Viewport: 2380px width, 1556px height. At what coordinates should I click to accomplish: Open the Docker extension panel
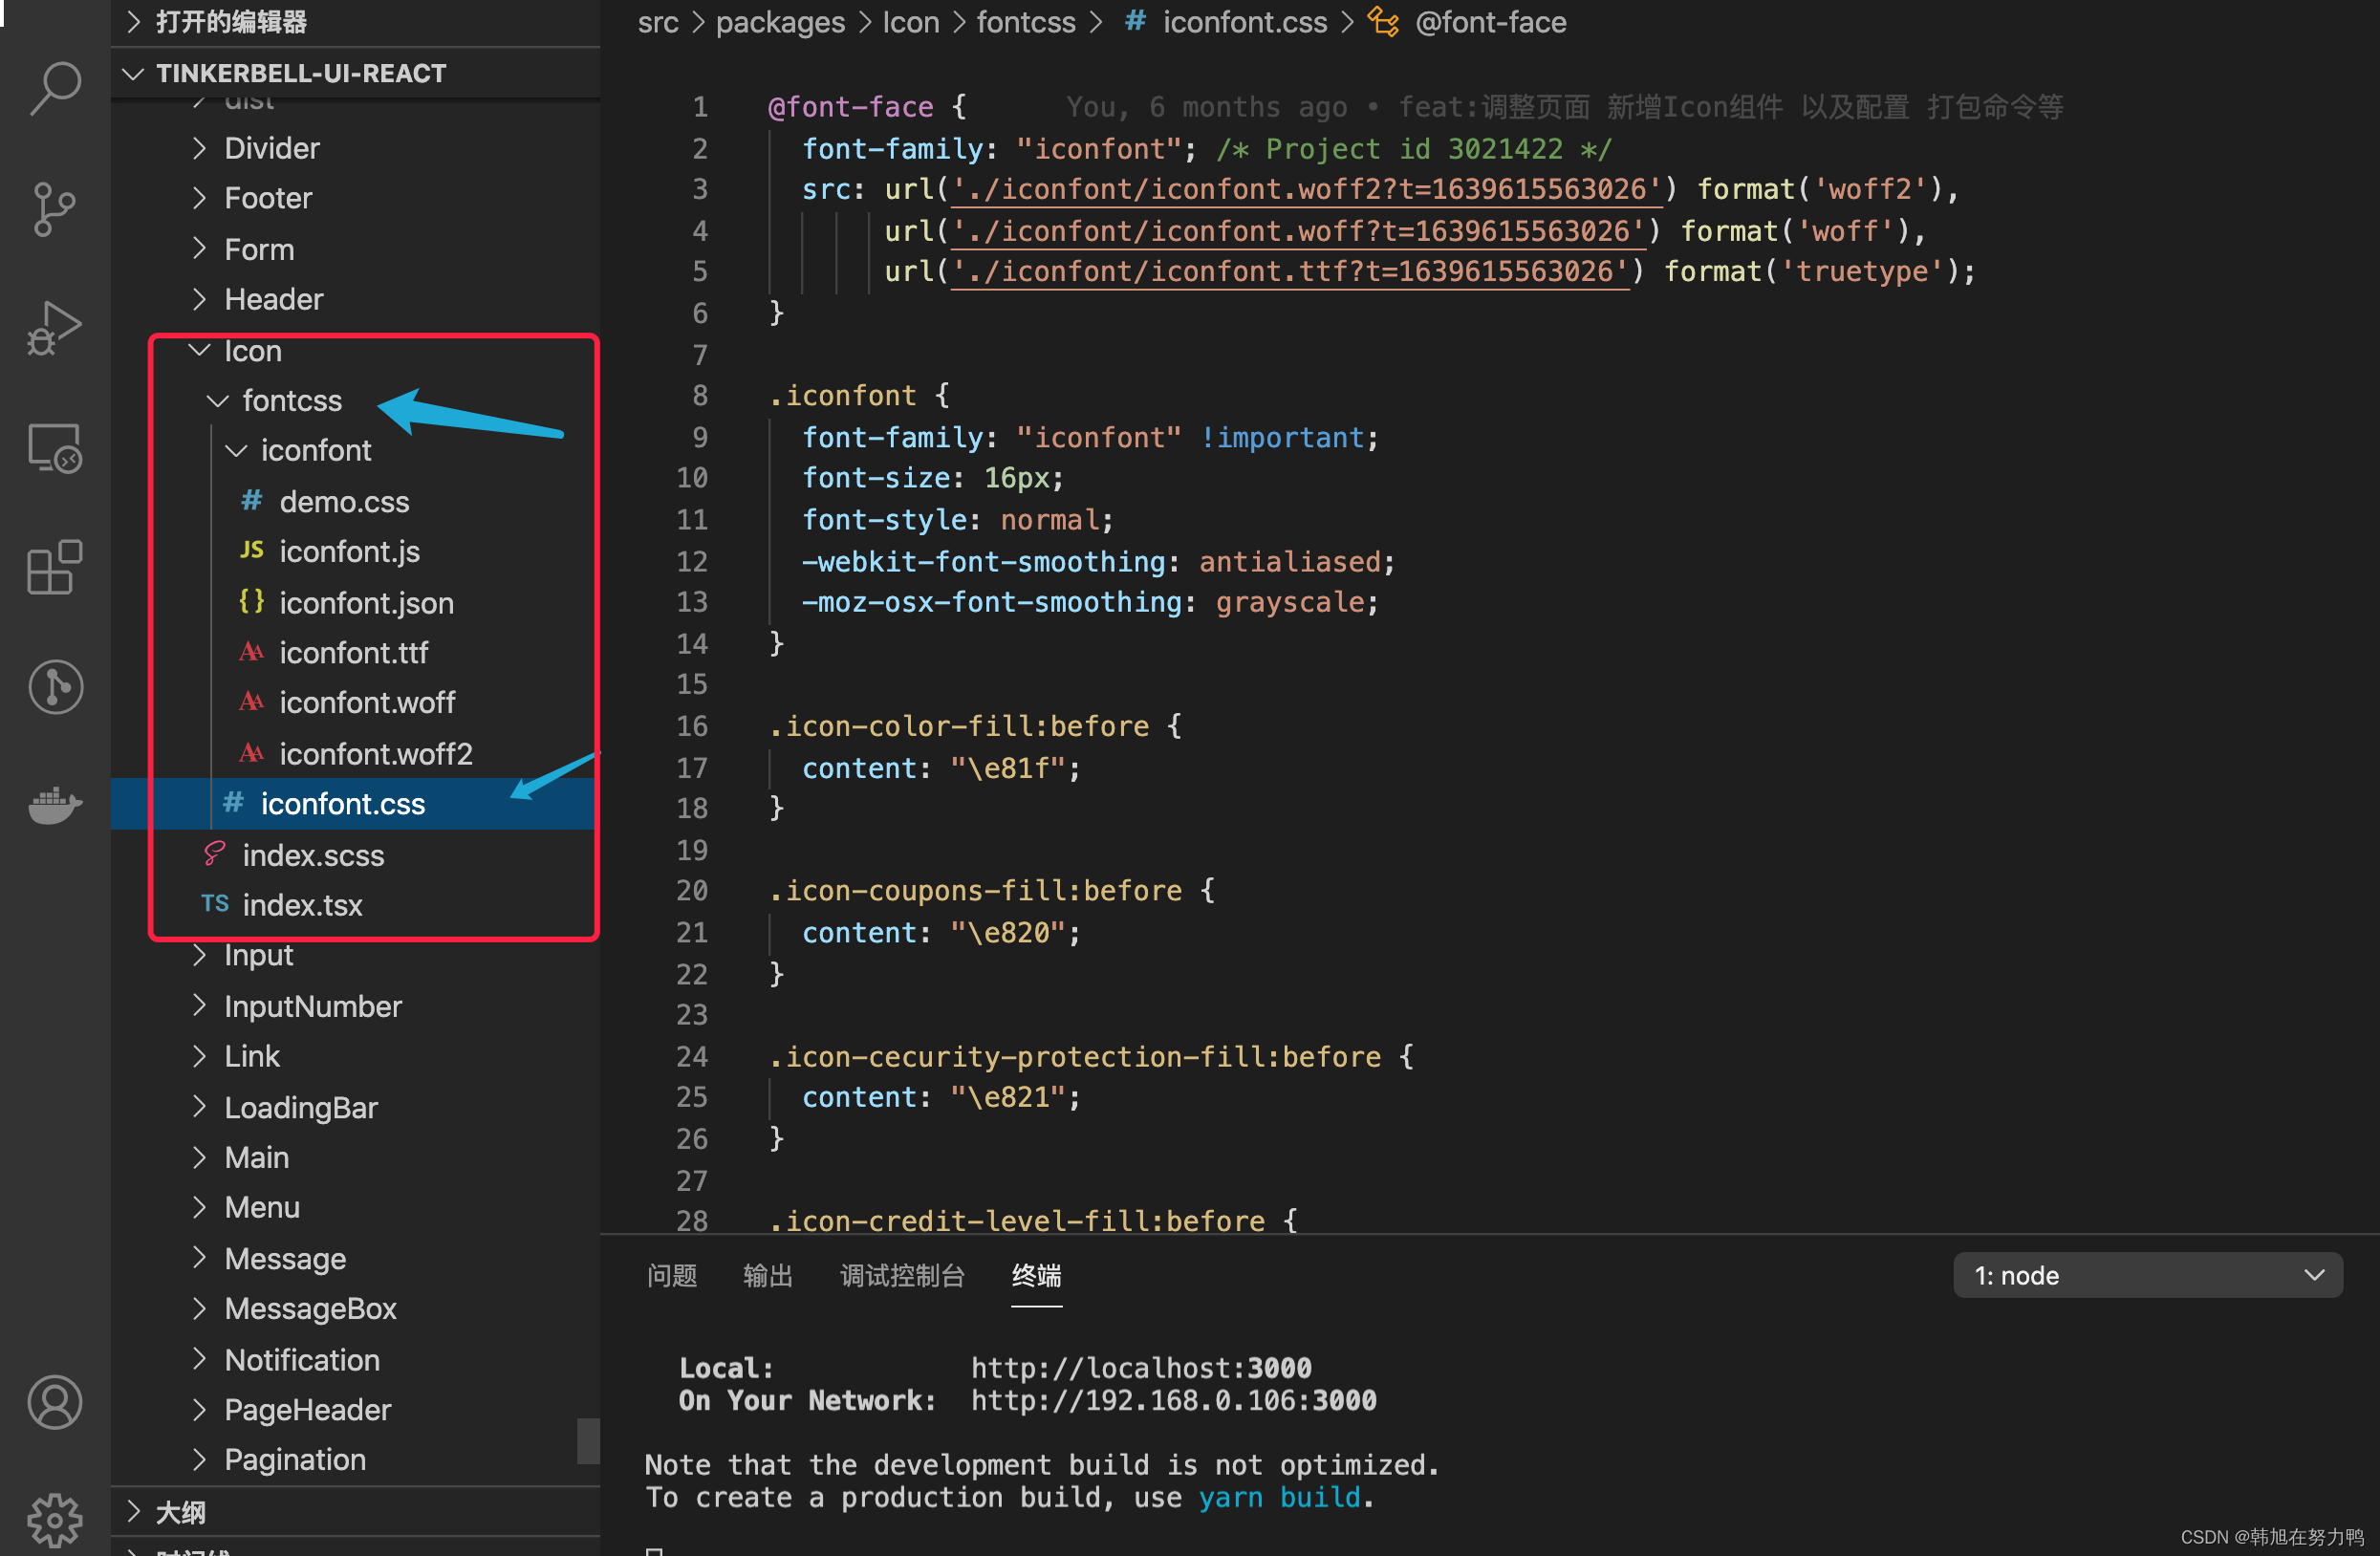coord(55,806)
